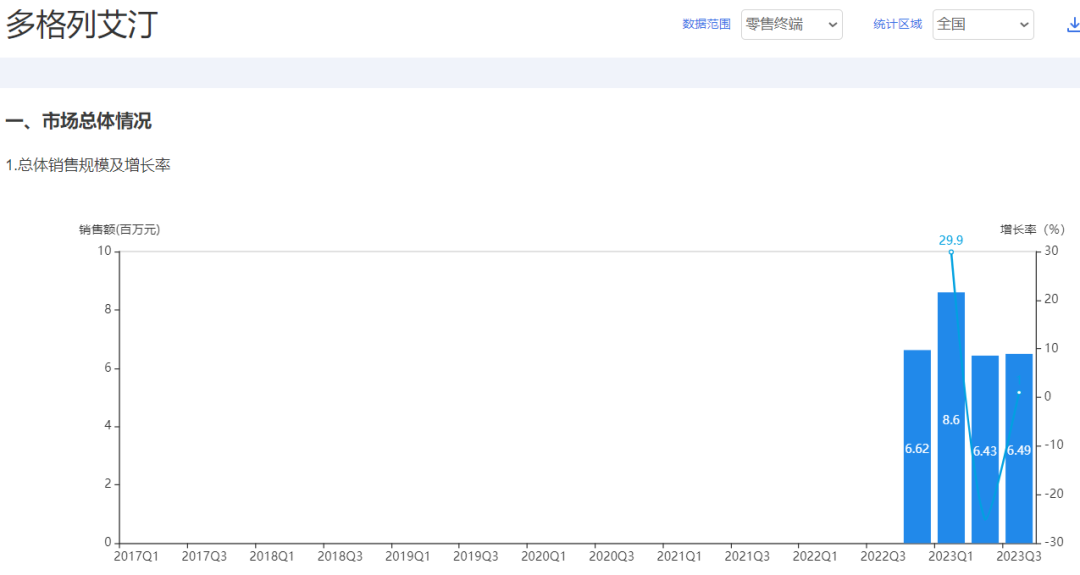Viewport: 1080px width, 575px height.
Task: Click the 2023Q1 x-axis label
Action: [x=951, y=556]
